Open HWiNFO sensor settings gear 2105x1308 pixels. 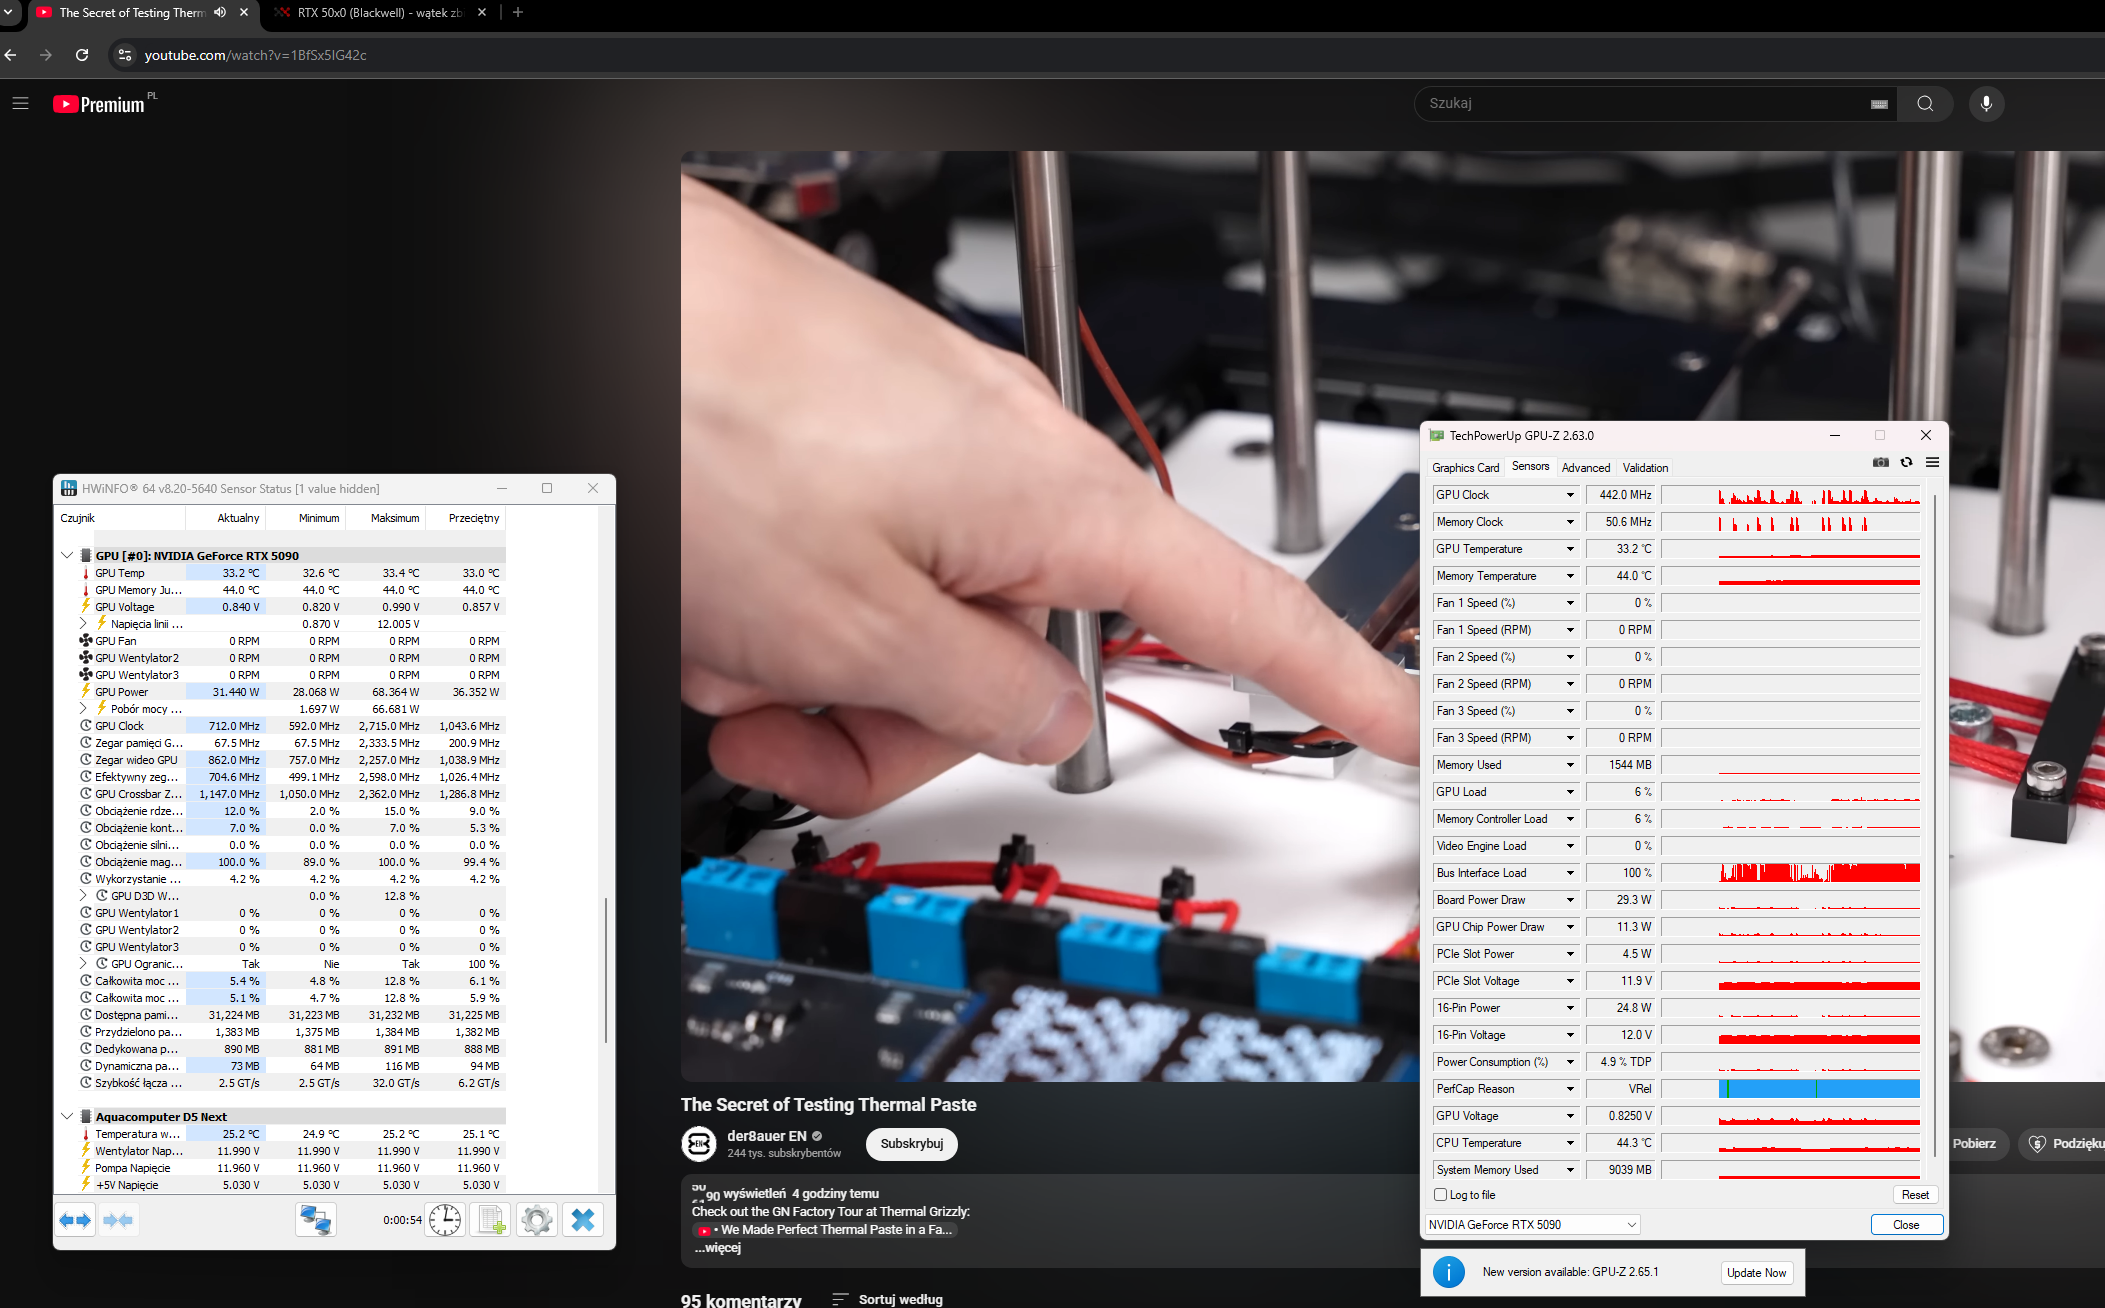tap(537, 1220)
